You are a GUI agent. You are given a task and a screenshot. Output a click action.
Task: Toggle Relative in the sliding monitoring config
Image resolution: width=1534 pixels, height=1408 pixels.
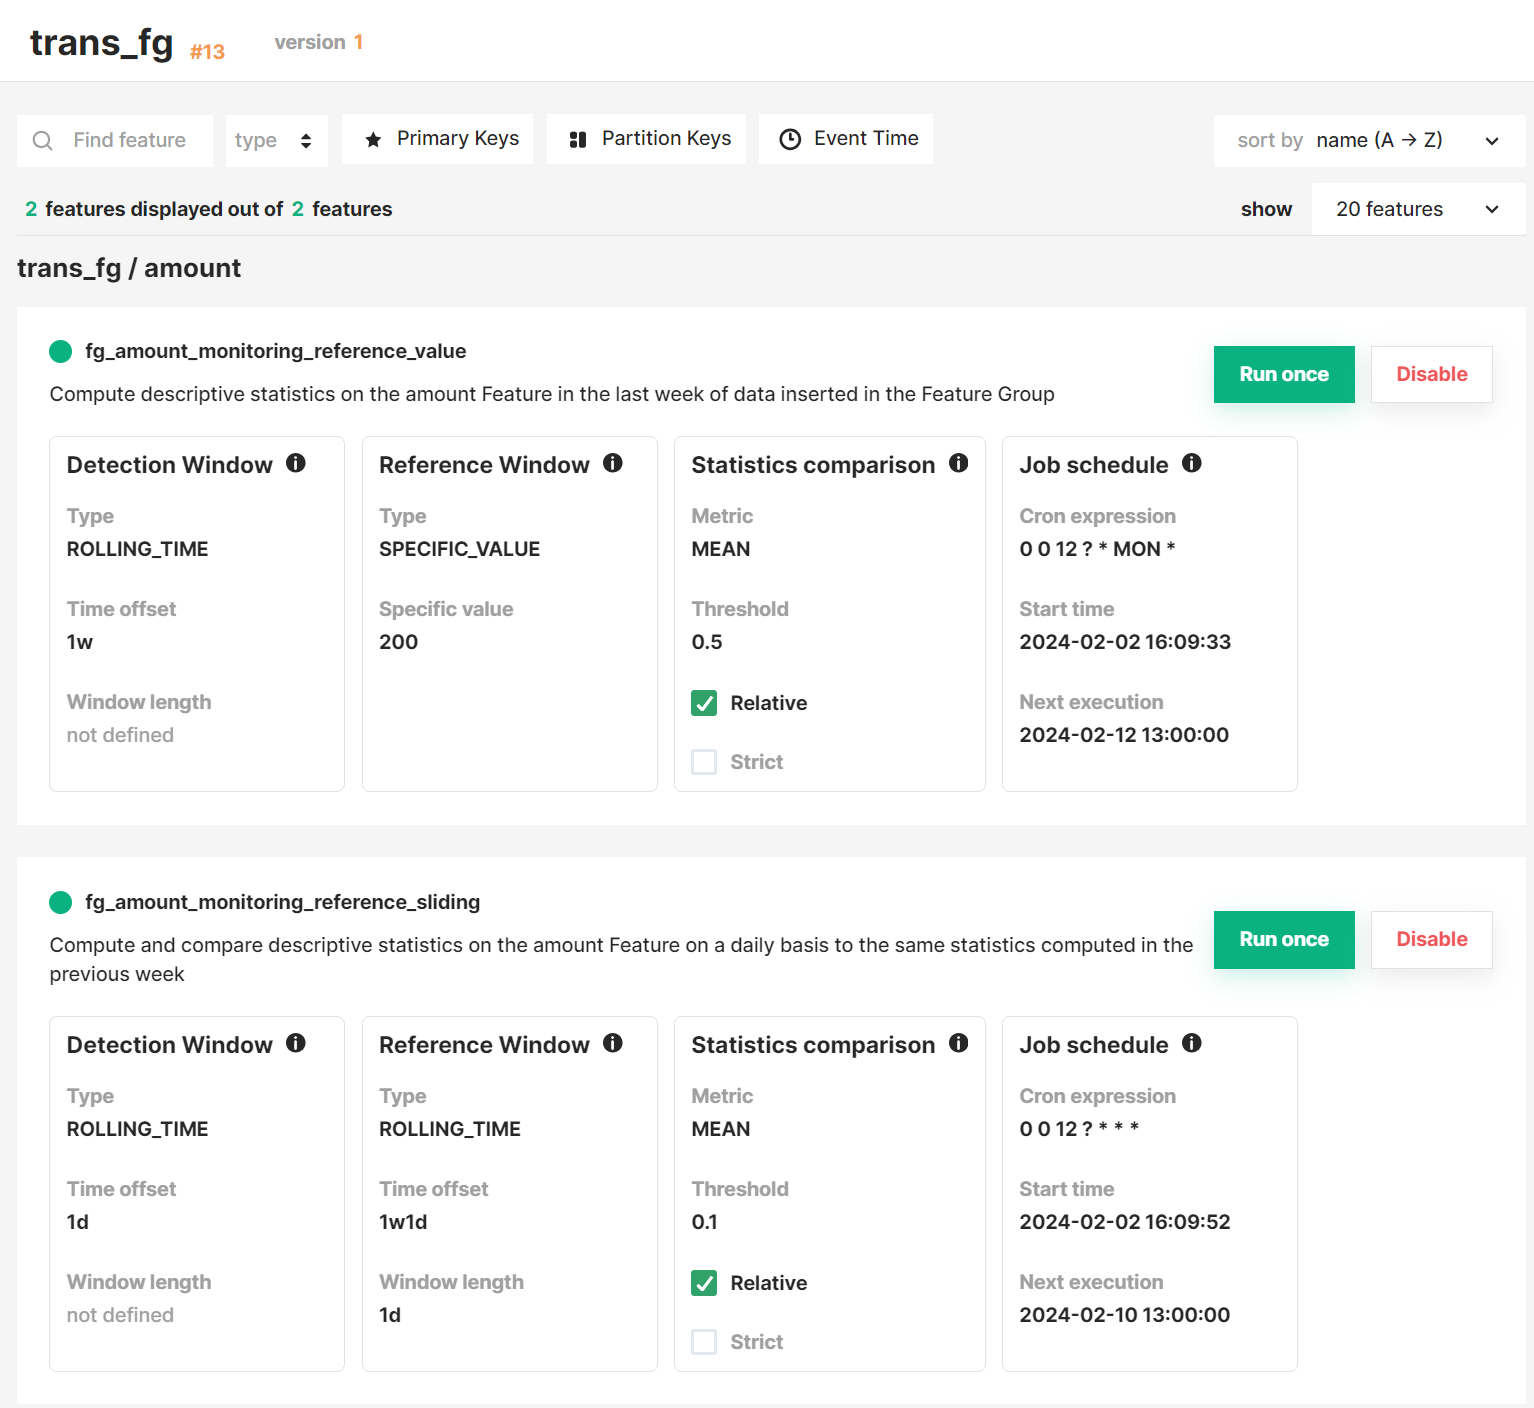(704, 1283)
